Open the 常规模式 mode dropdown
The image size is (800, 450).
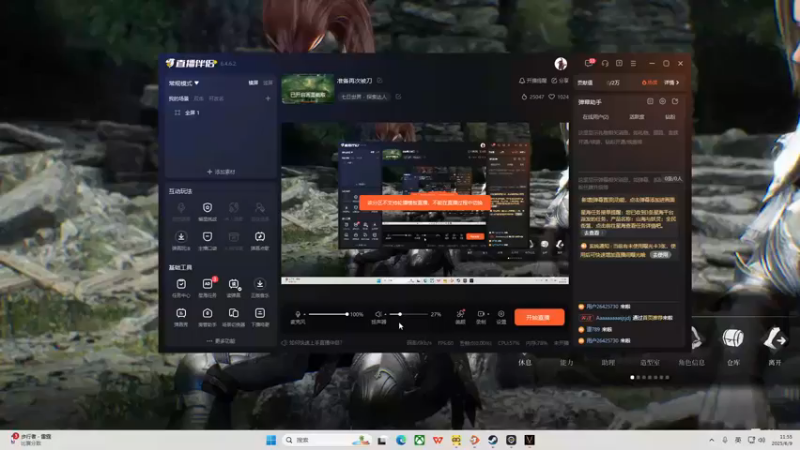click(x=184, y=83)
